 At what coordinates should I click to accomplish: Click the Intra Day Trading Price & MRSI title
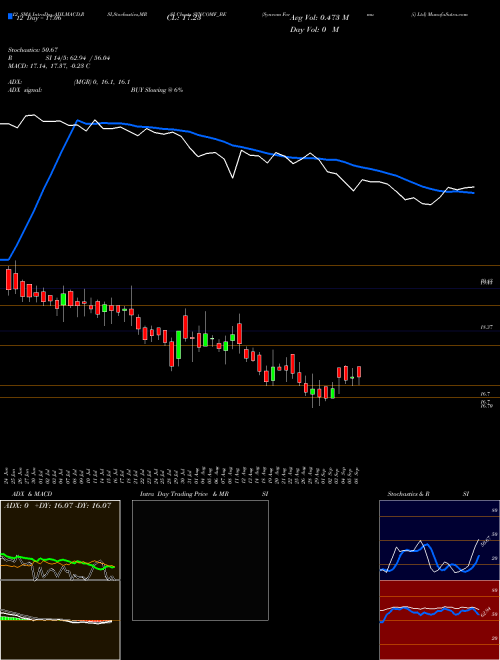pos(204,494)
